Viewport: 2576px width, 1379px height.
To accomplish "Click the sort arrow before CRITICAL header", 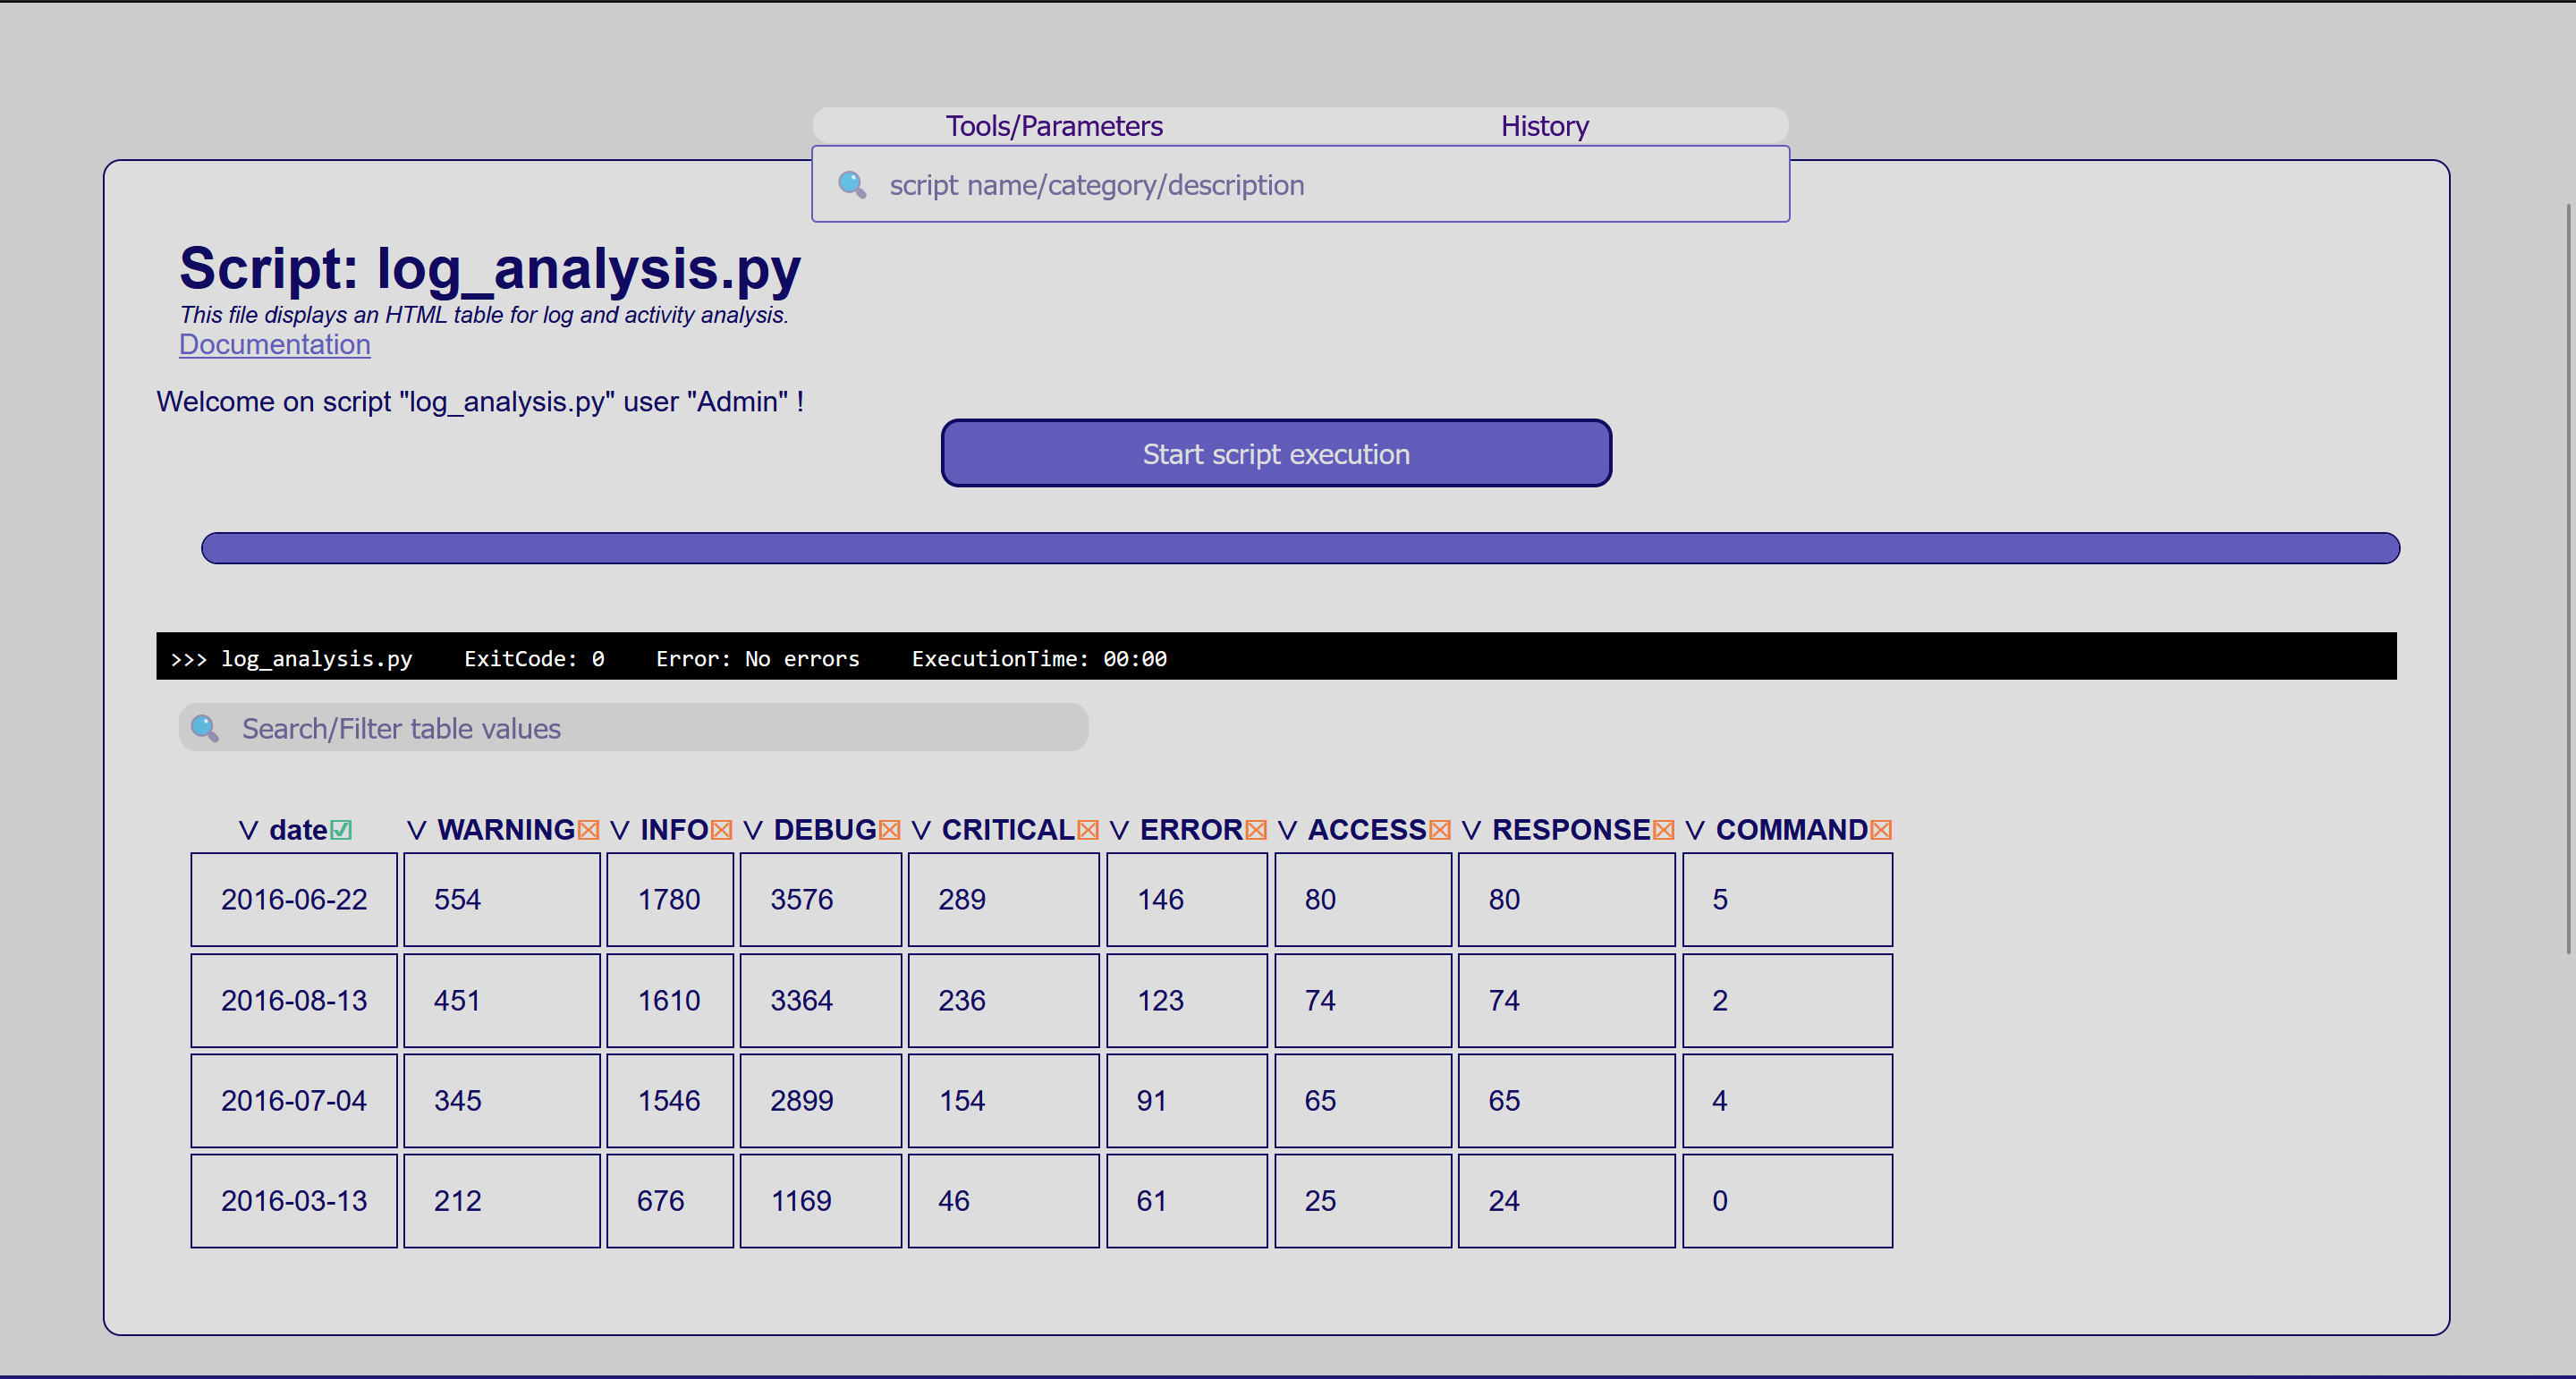I will (x=921, y=830).
